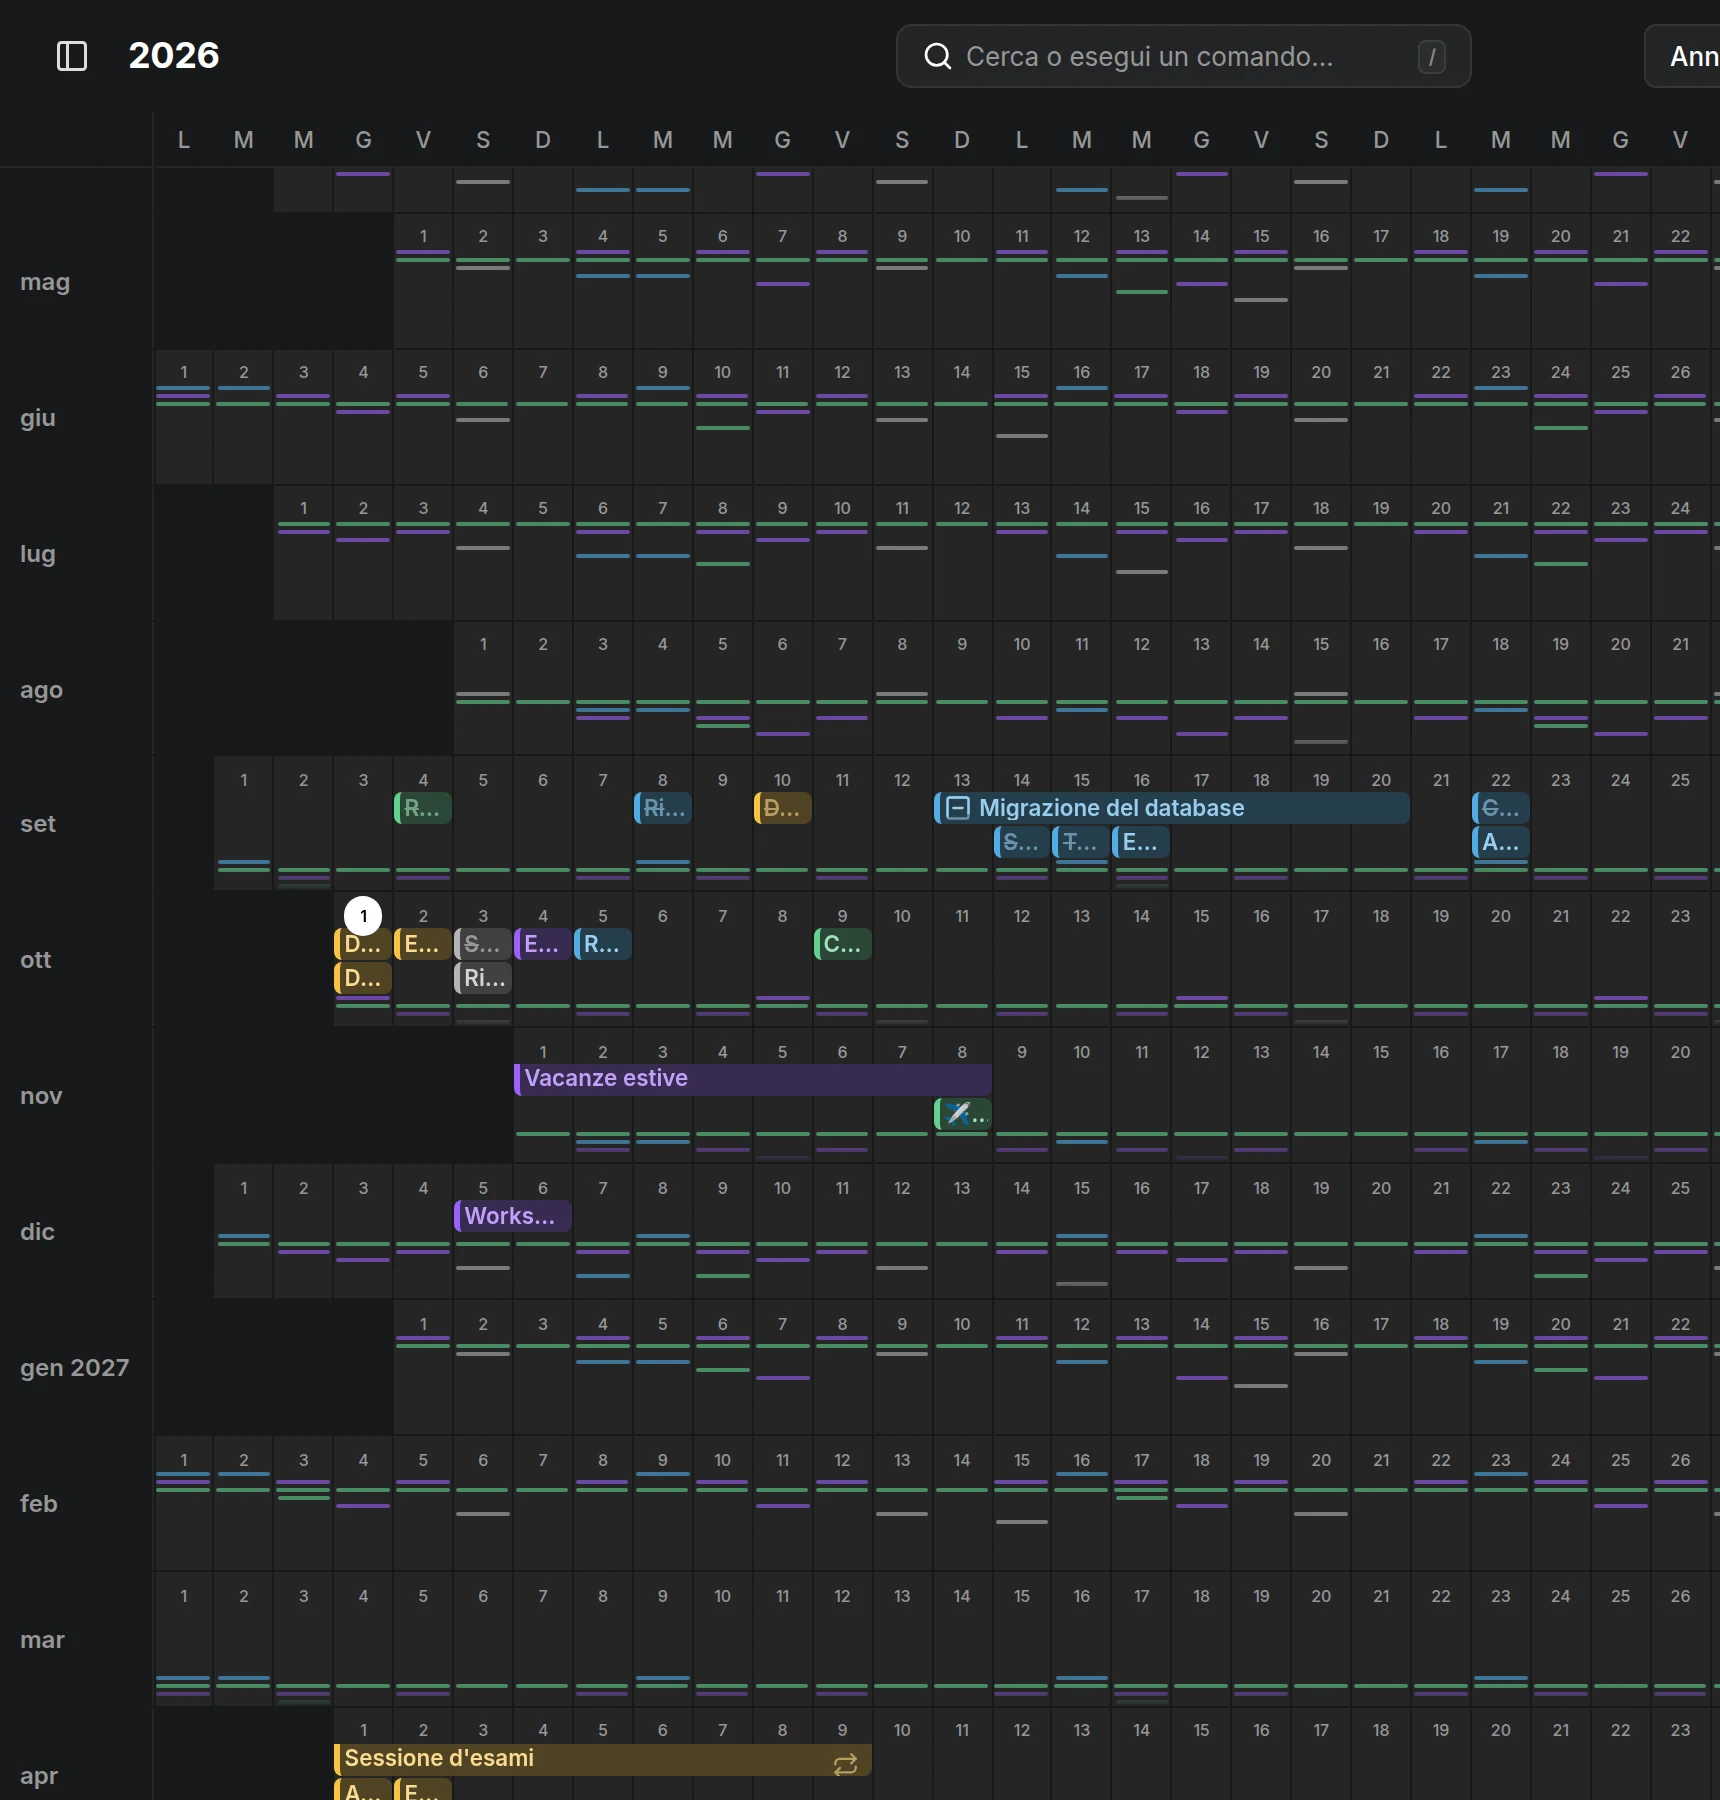The width and height of the screenshot is (1720, 1800).
Task: Select the gen 2027 month label
Action: coord(75,1368)
